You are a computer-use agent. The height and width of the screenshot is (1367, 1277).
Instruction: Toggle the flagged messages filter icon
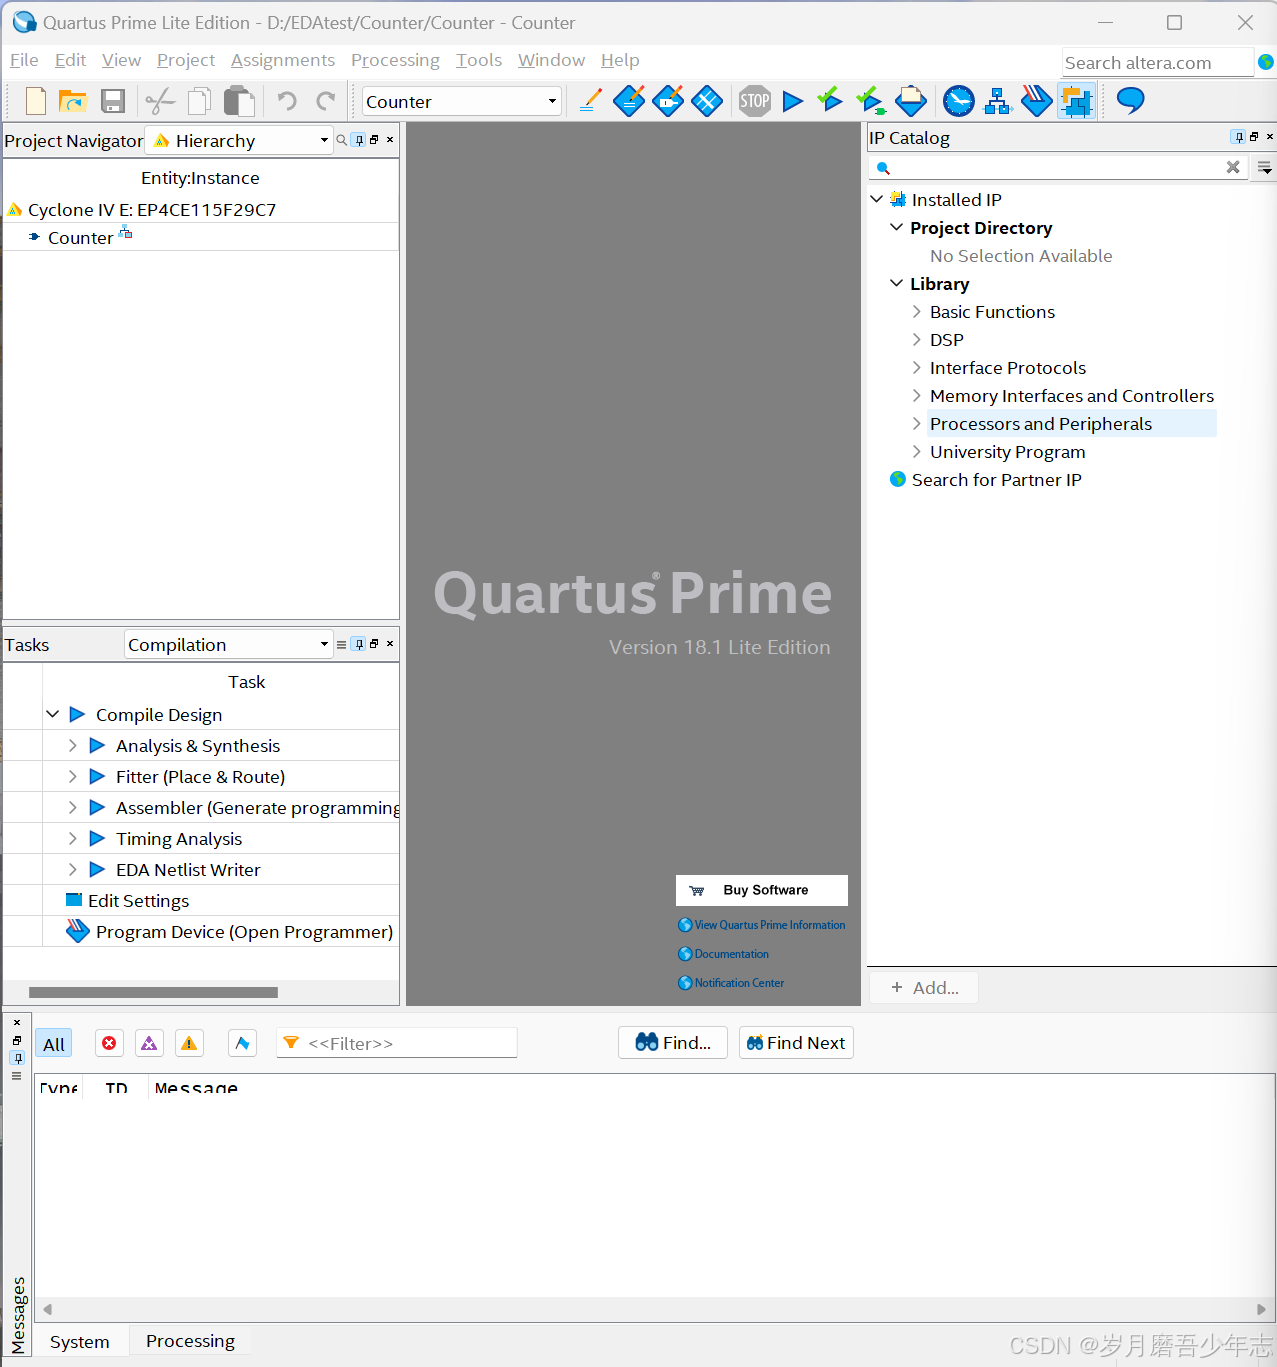pyautogui.click(x=242, y=1043)
